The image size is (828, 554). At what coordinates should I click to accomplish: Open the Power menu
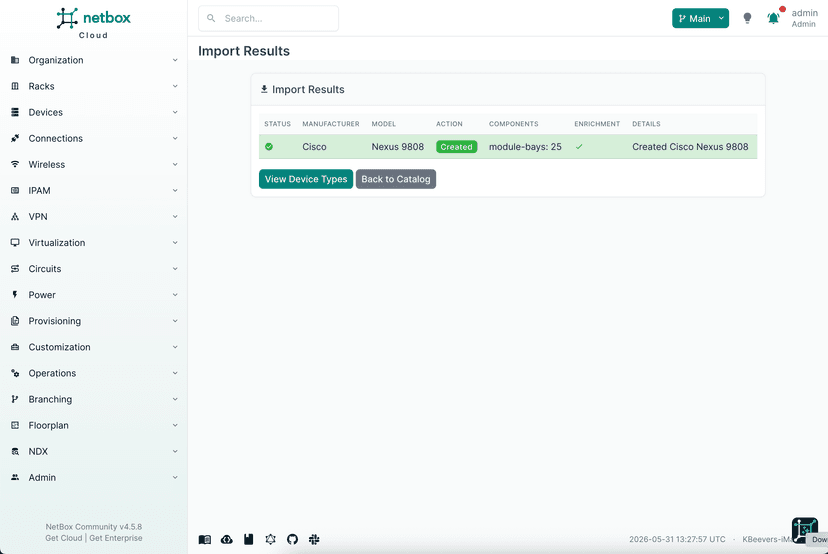point(93,295)
